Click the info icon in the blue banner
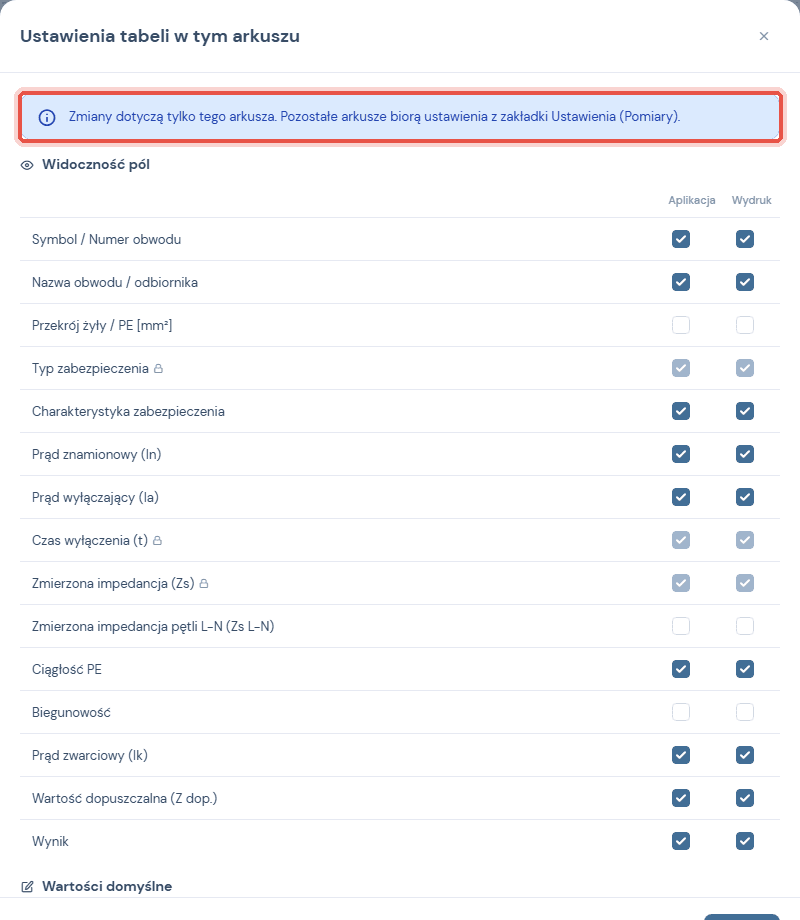 (47, 117)
